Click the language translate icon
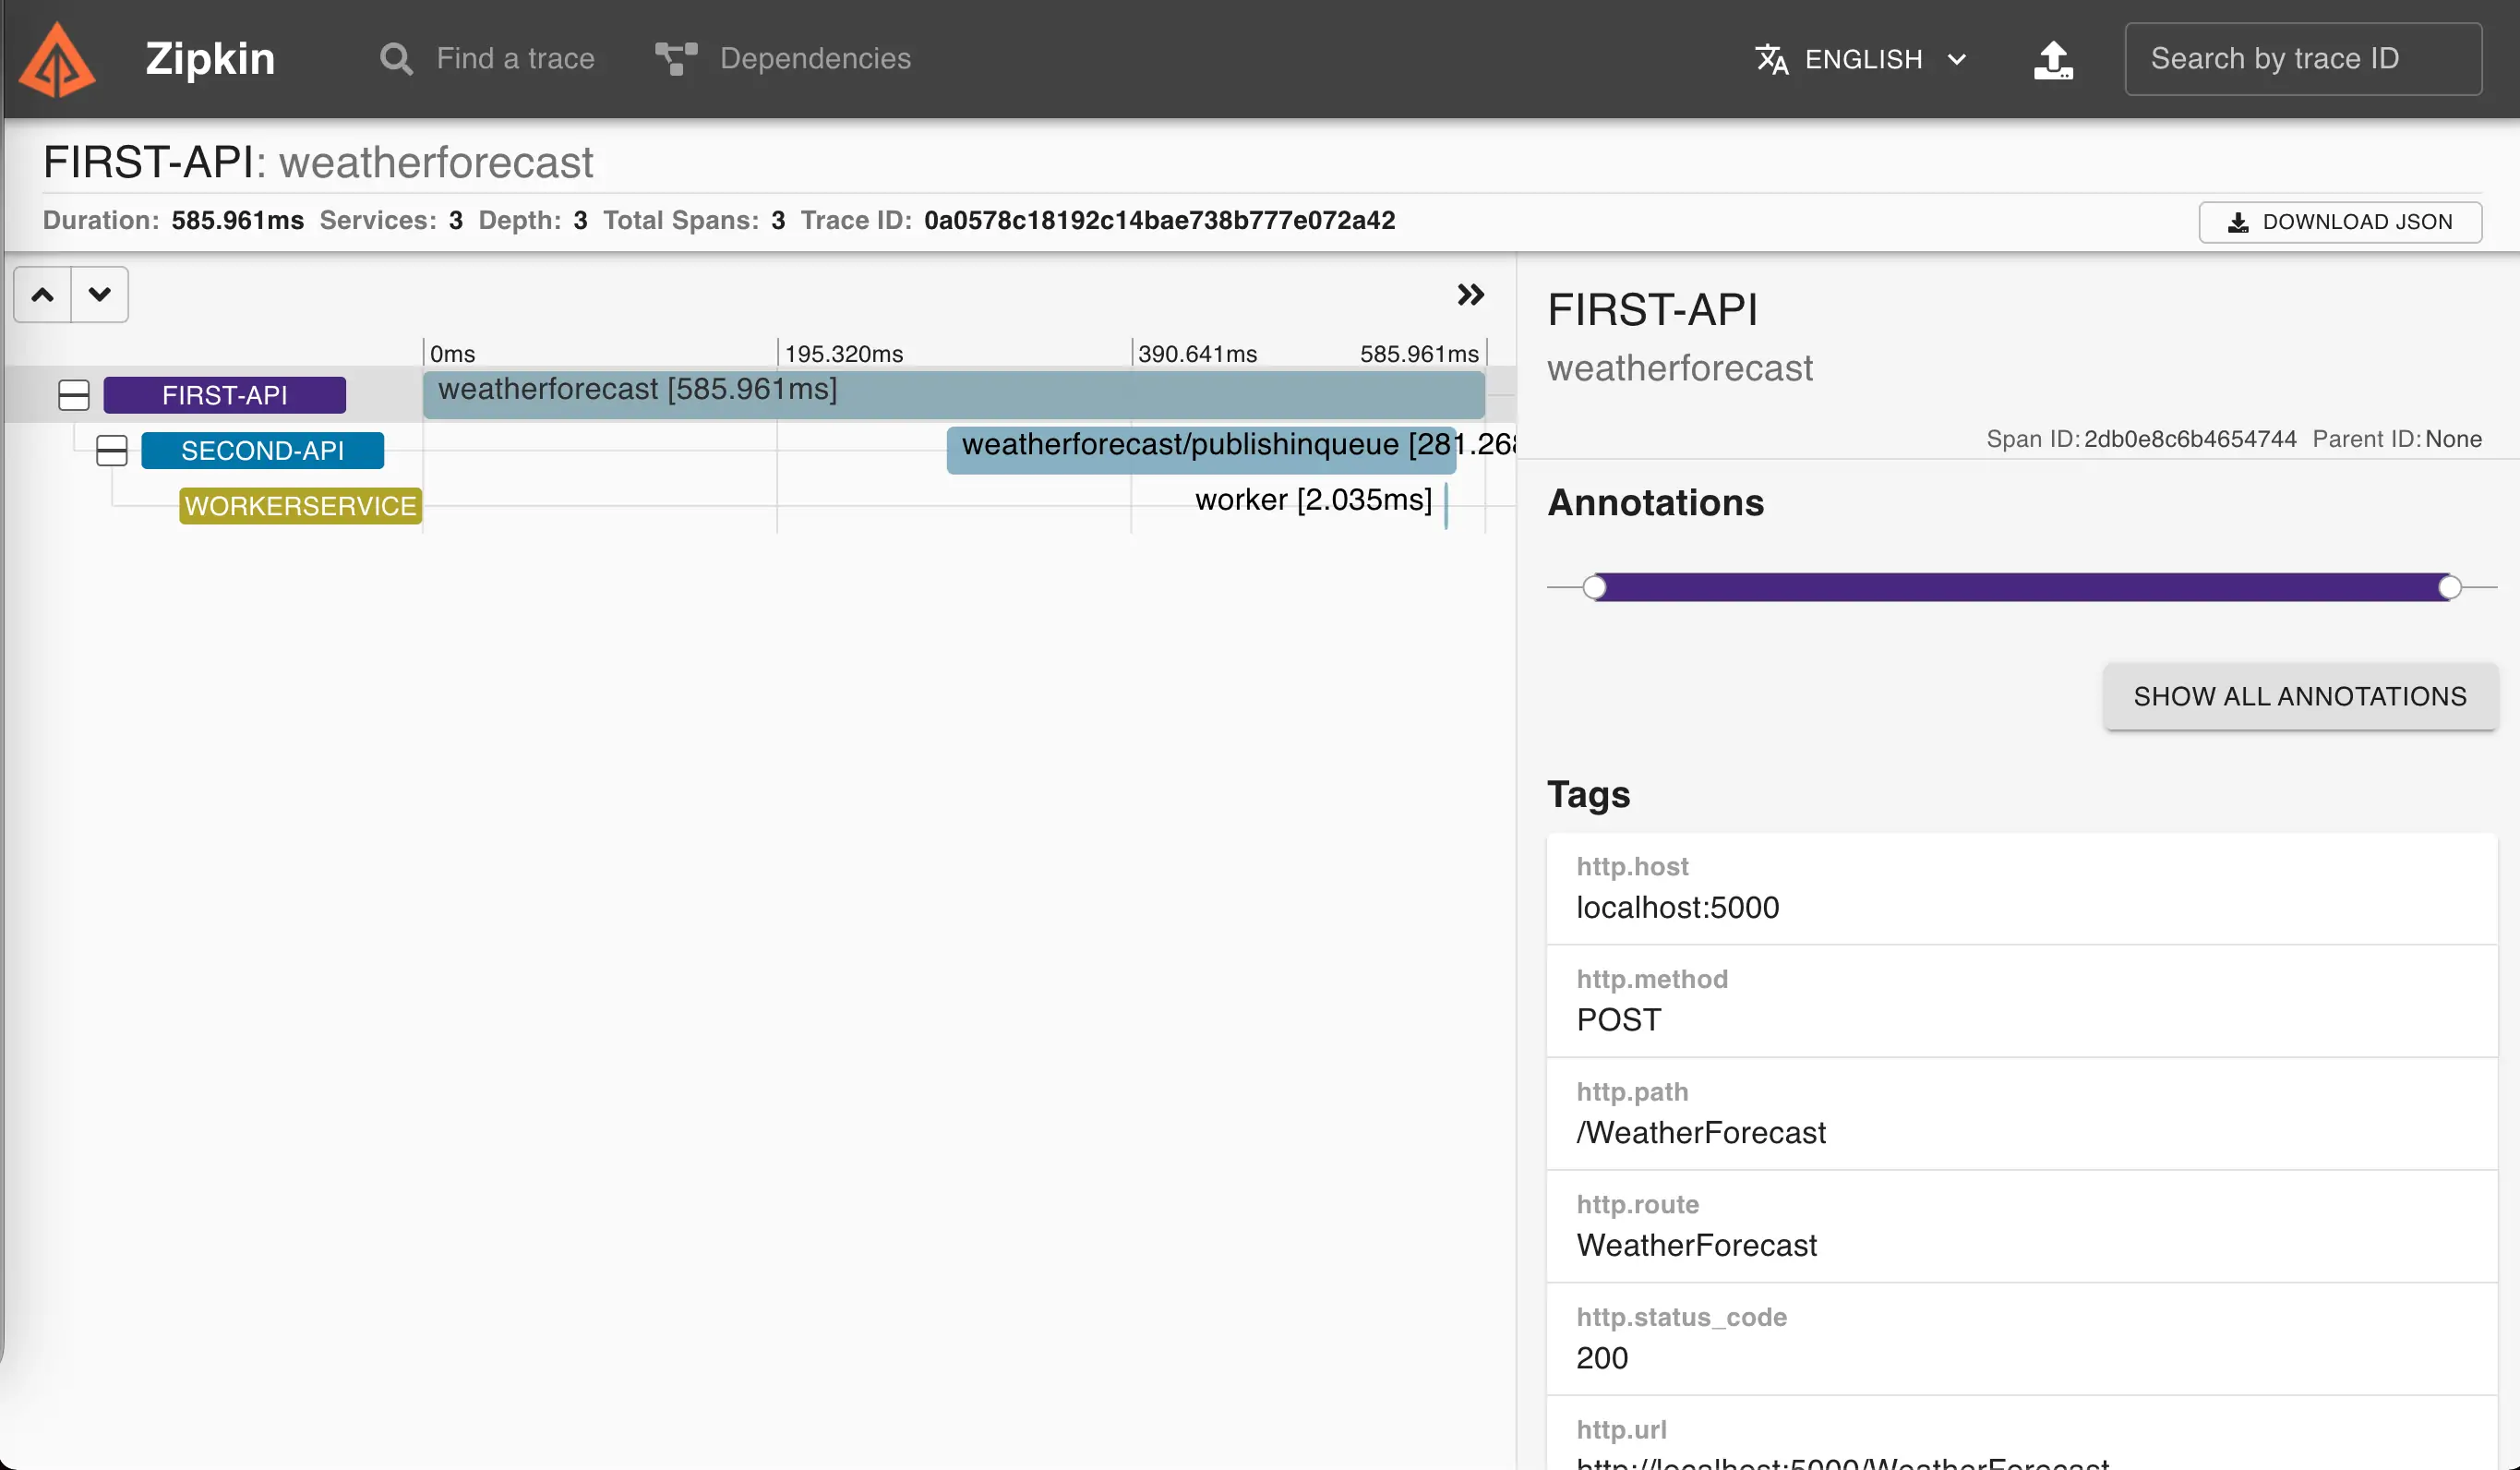This screenshot has height=1470, width=2520. click(1771, 59)
